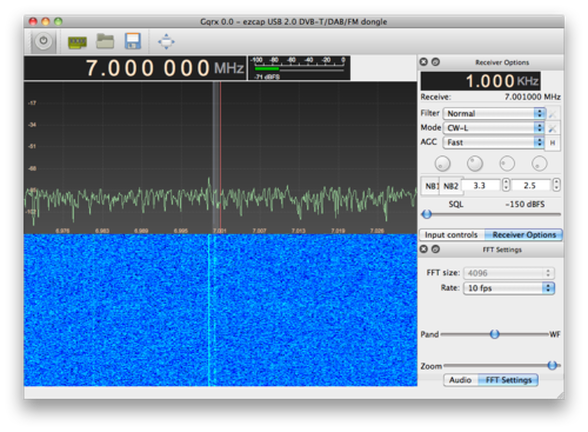Click the filter configuration button beside Normal
Viewport: 588px width, 432px height.
click(x=553, y=114)
